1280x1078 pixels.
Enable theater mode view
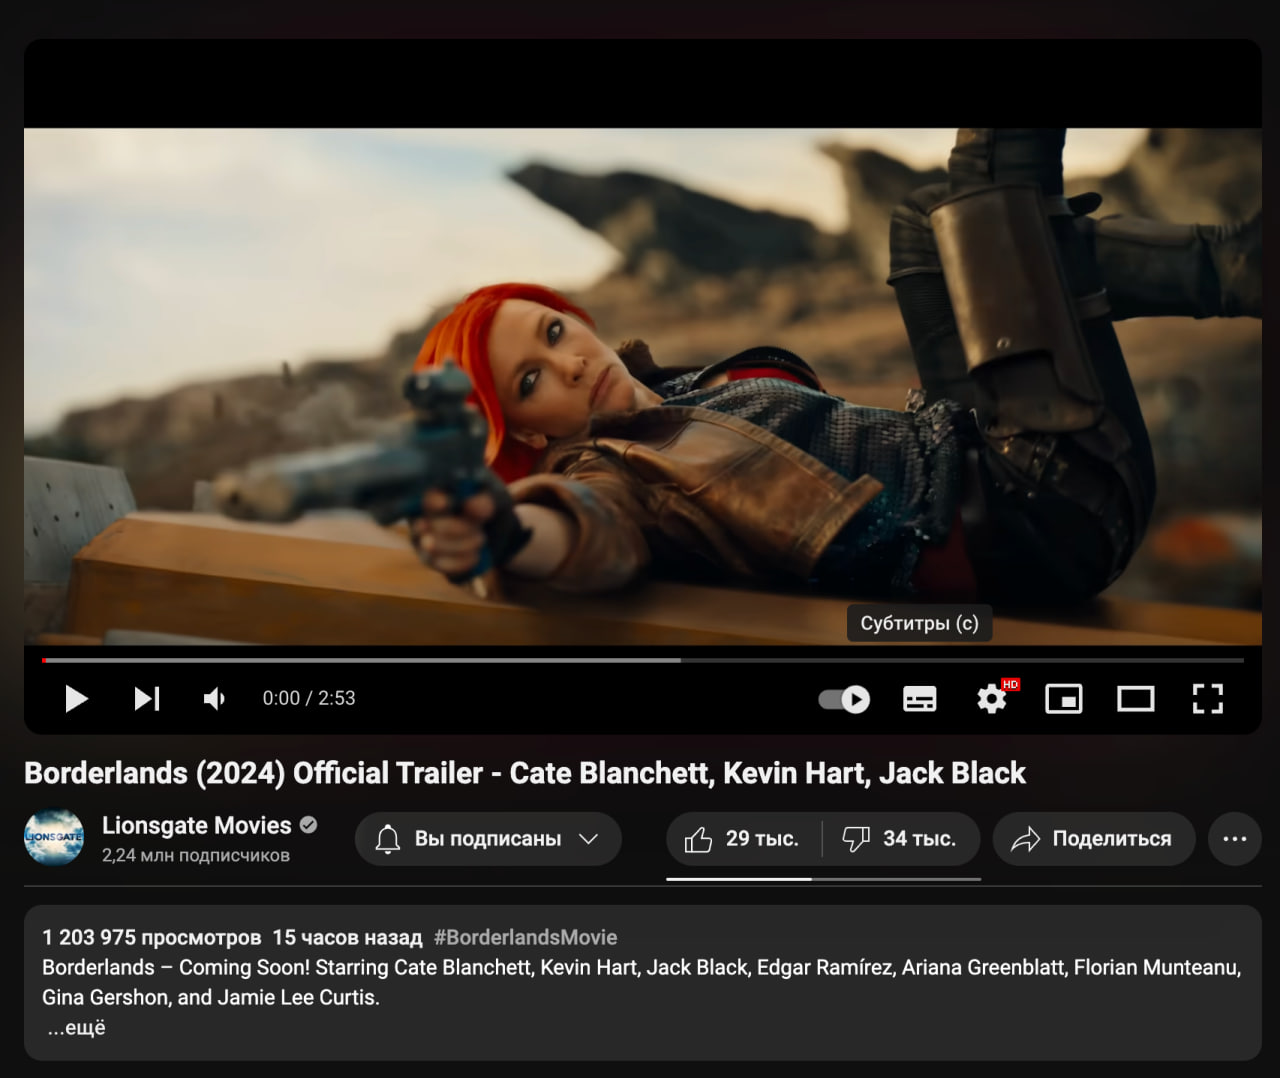click(1136, 699)
